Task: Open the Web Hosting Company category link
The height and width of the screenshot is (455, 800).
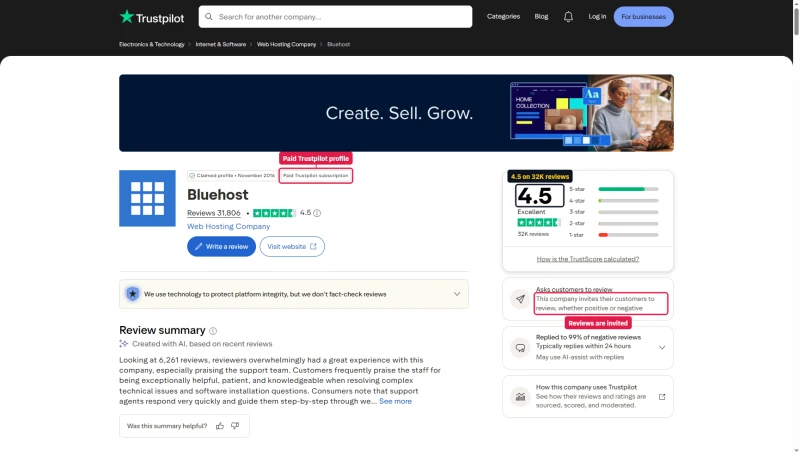Action: pyautogui.click(x=229, y=226)
